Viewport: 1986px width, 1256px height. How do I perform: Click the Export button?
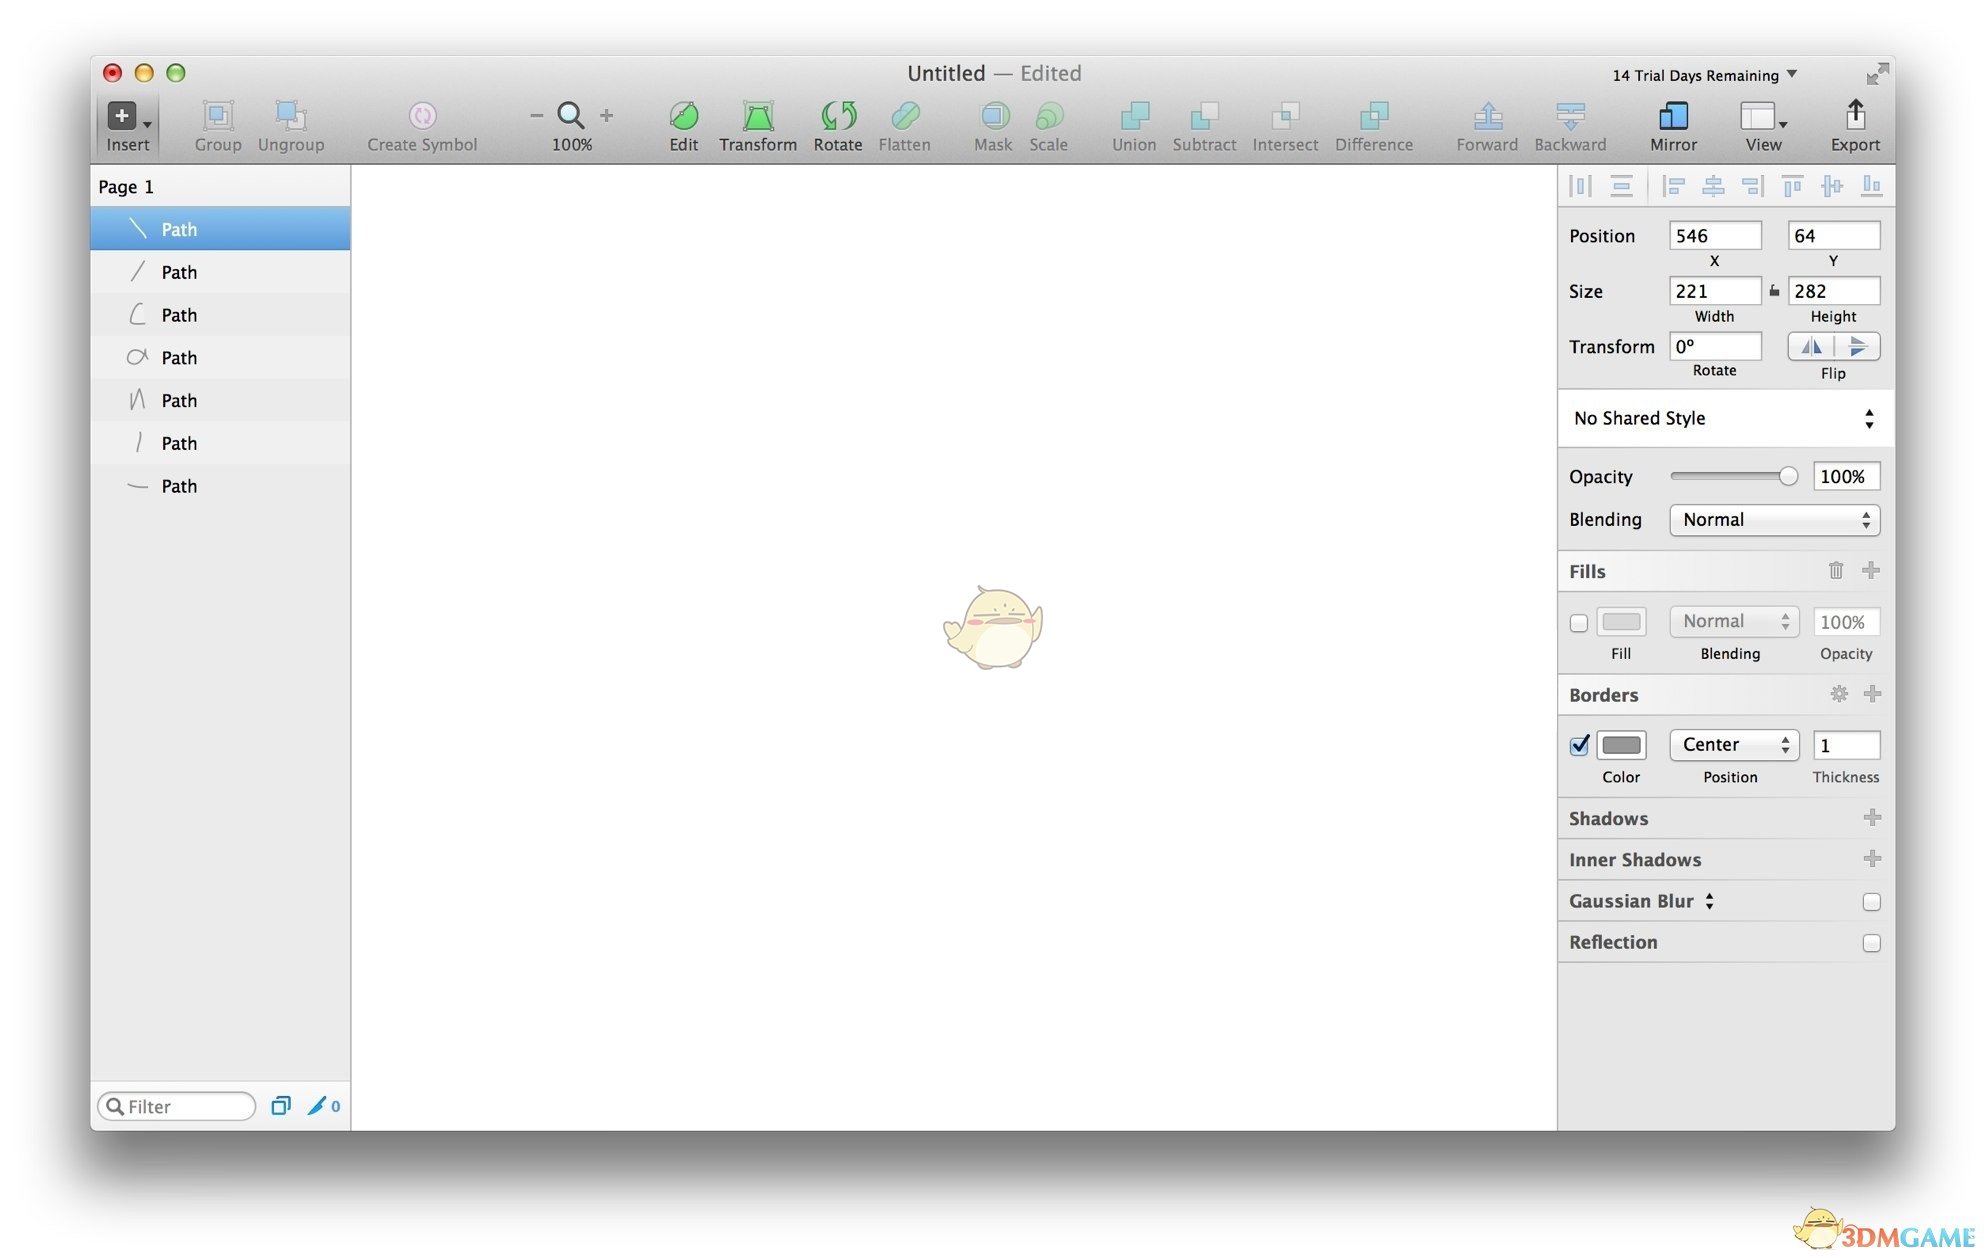[1854, 124]
